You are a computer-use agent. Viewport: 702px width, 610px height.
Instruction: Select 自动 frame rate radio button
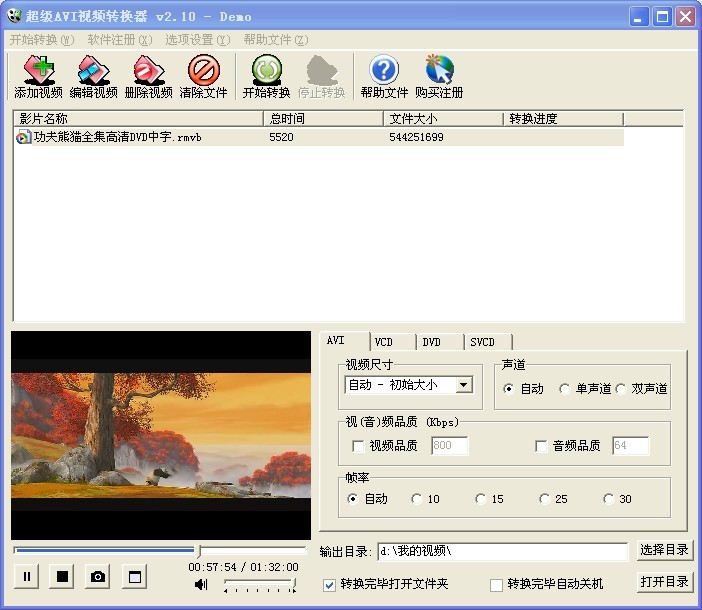click(352, 499)
